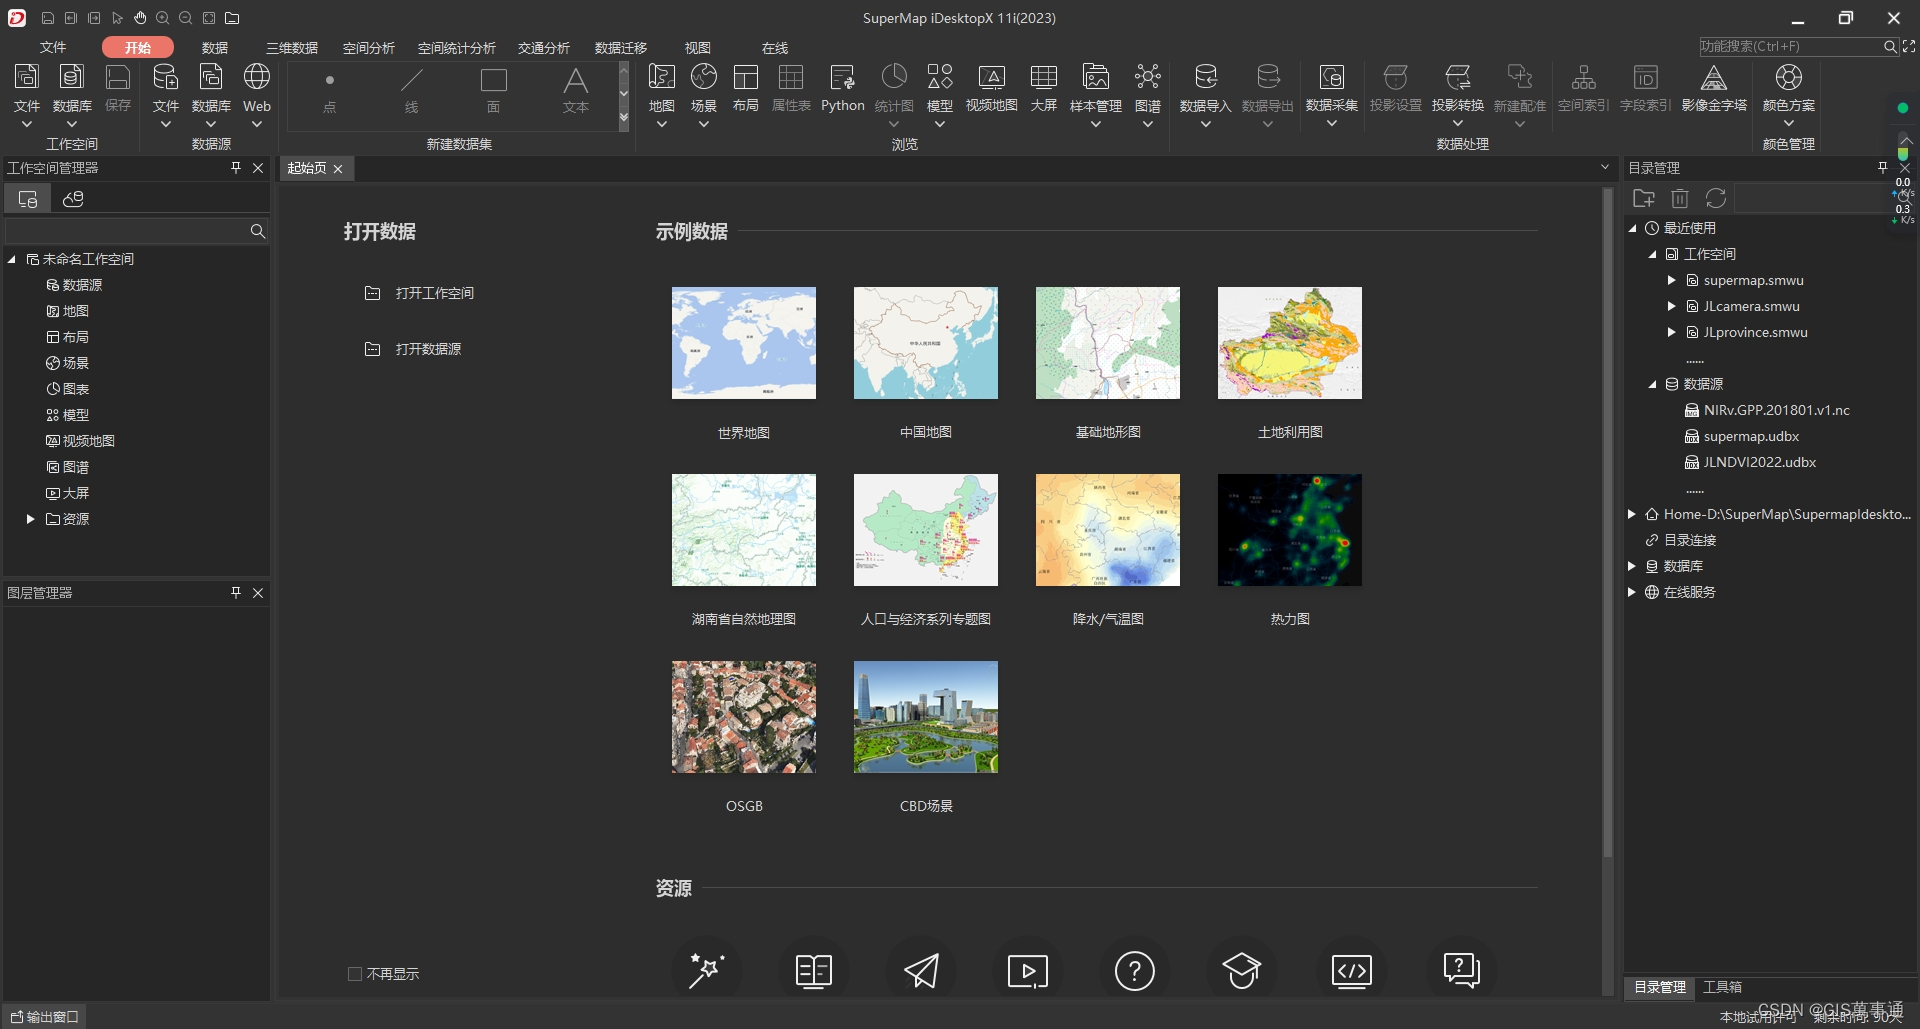Image resolution: width=1920 pixels, height=1029 pixels.
Task: Expand the supermap.smwu workspace node
Action: click(x=1672, y=280)
